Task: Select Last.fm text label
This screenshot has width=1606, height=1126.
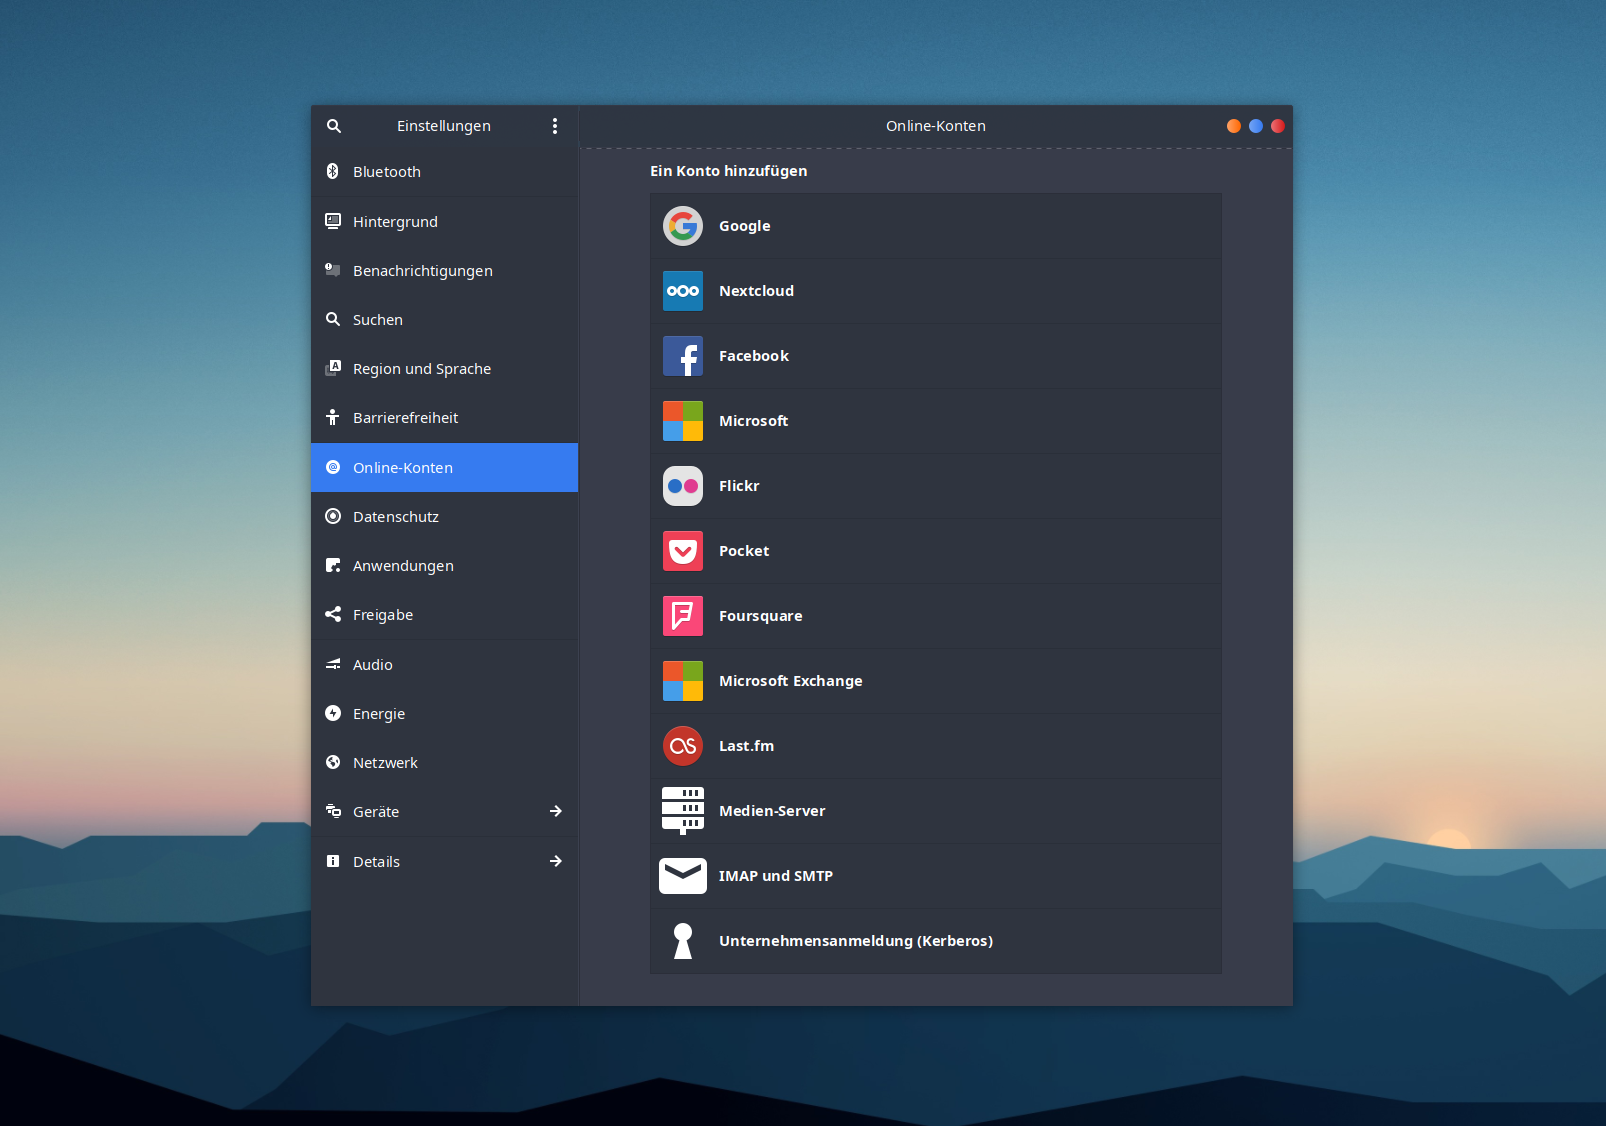Action: tap(746, 746)
